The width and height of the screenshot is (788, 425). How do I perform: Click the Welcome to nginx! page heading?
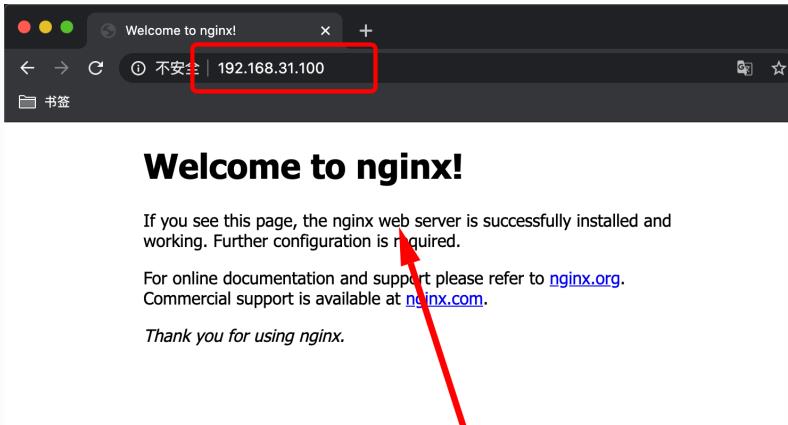click(x=303, y=167)
